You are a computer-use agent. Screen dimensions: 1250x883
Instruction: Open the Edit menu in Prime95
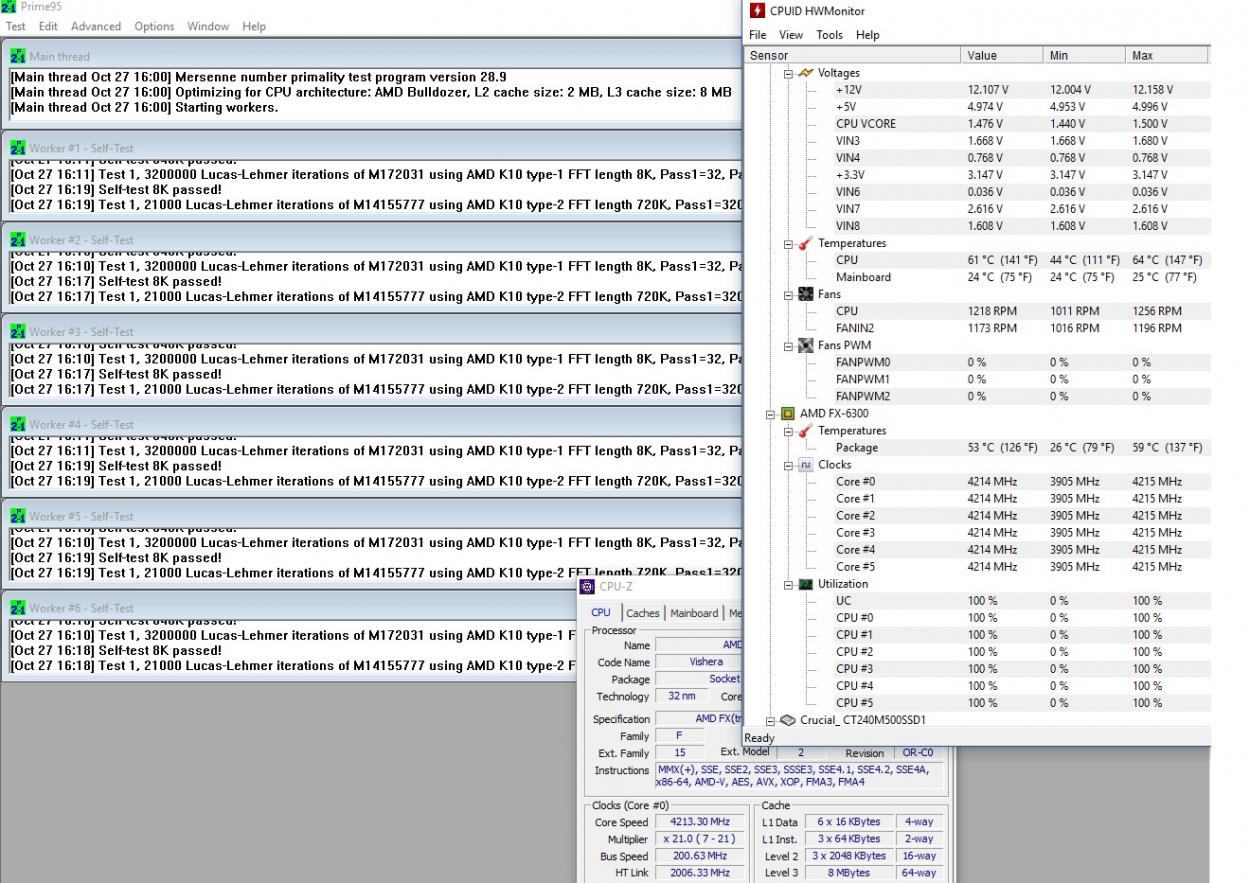48,26
